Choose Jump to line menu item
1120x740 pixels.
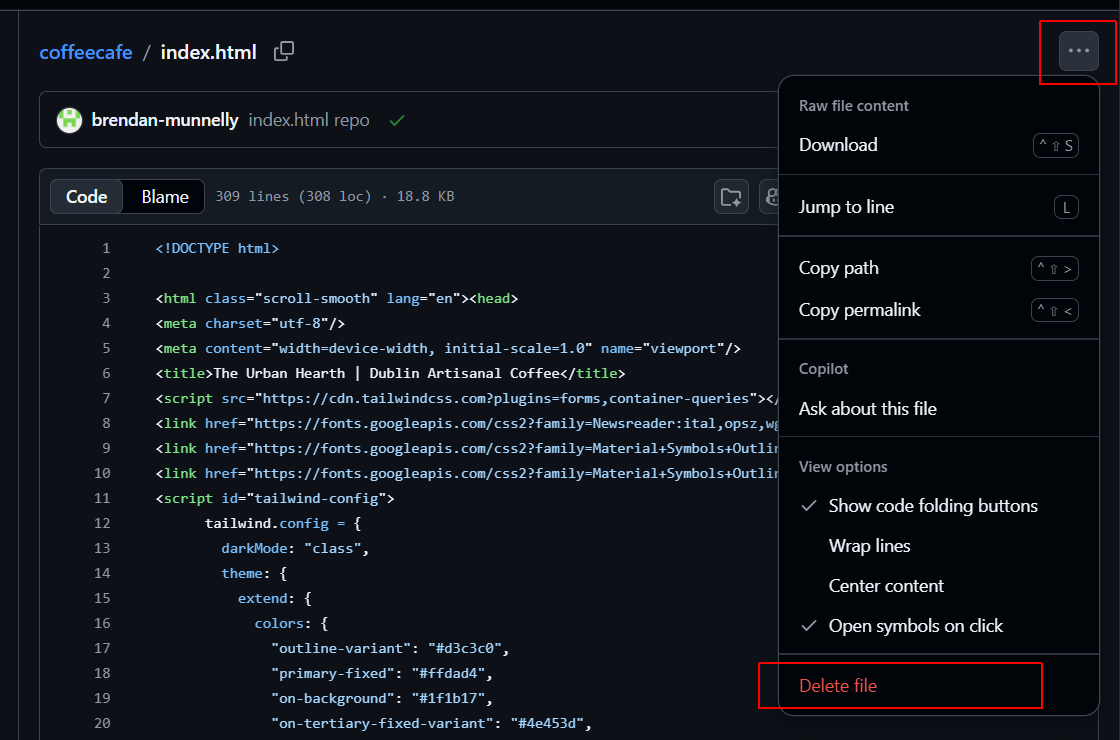point(939,207)
